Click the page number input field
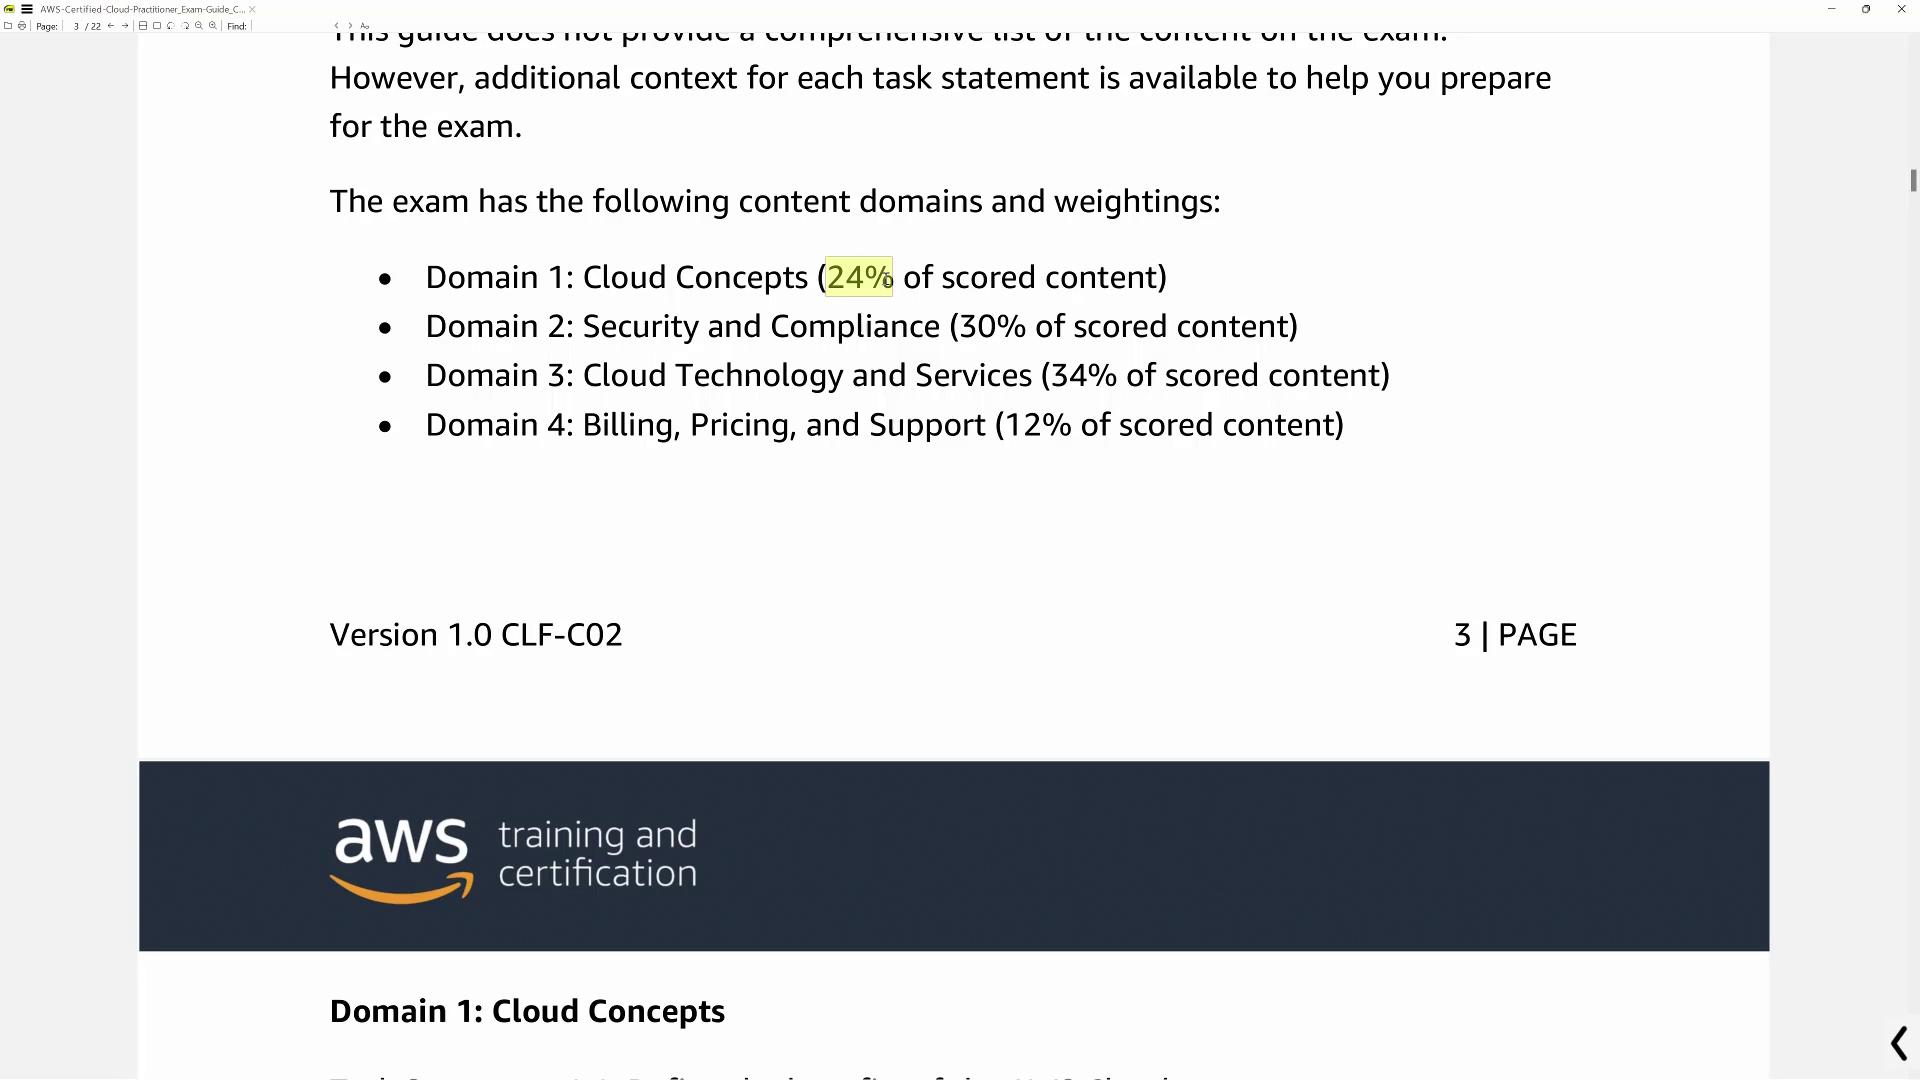This screenshot has height=1080, width=1920. click(76, 26)
